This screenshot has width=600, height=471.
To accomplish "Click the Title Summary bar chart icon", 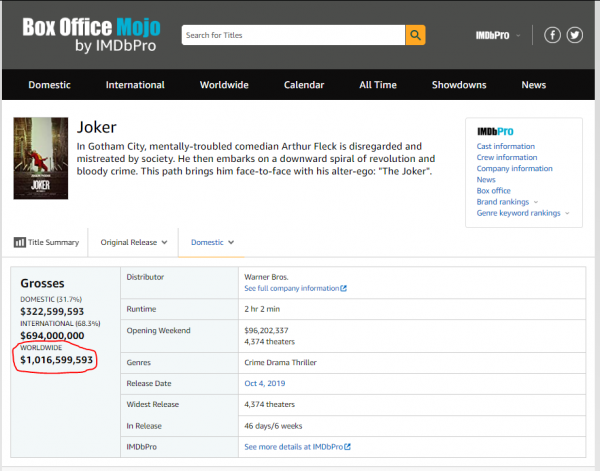I will coord(20,242).
